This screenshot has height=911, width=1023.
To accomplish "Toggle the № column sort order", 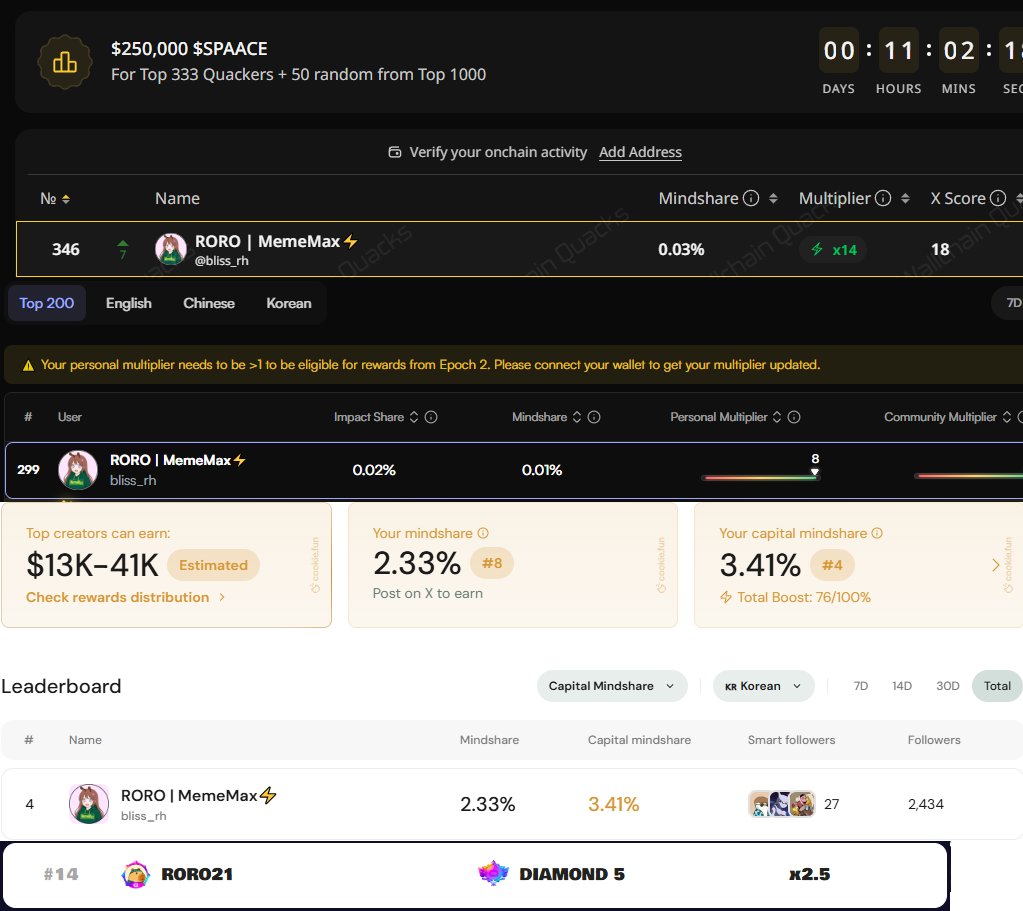I will pyautogui.click(x=67, y=198).
